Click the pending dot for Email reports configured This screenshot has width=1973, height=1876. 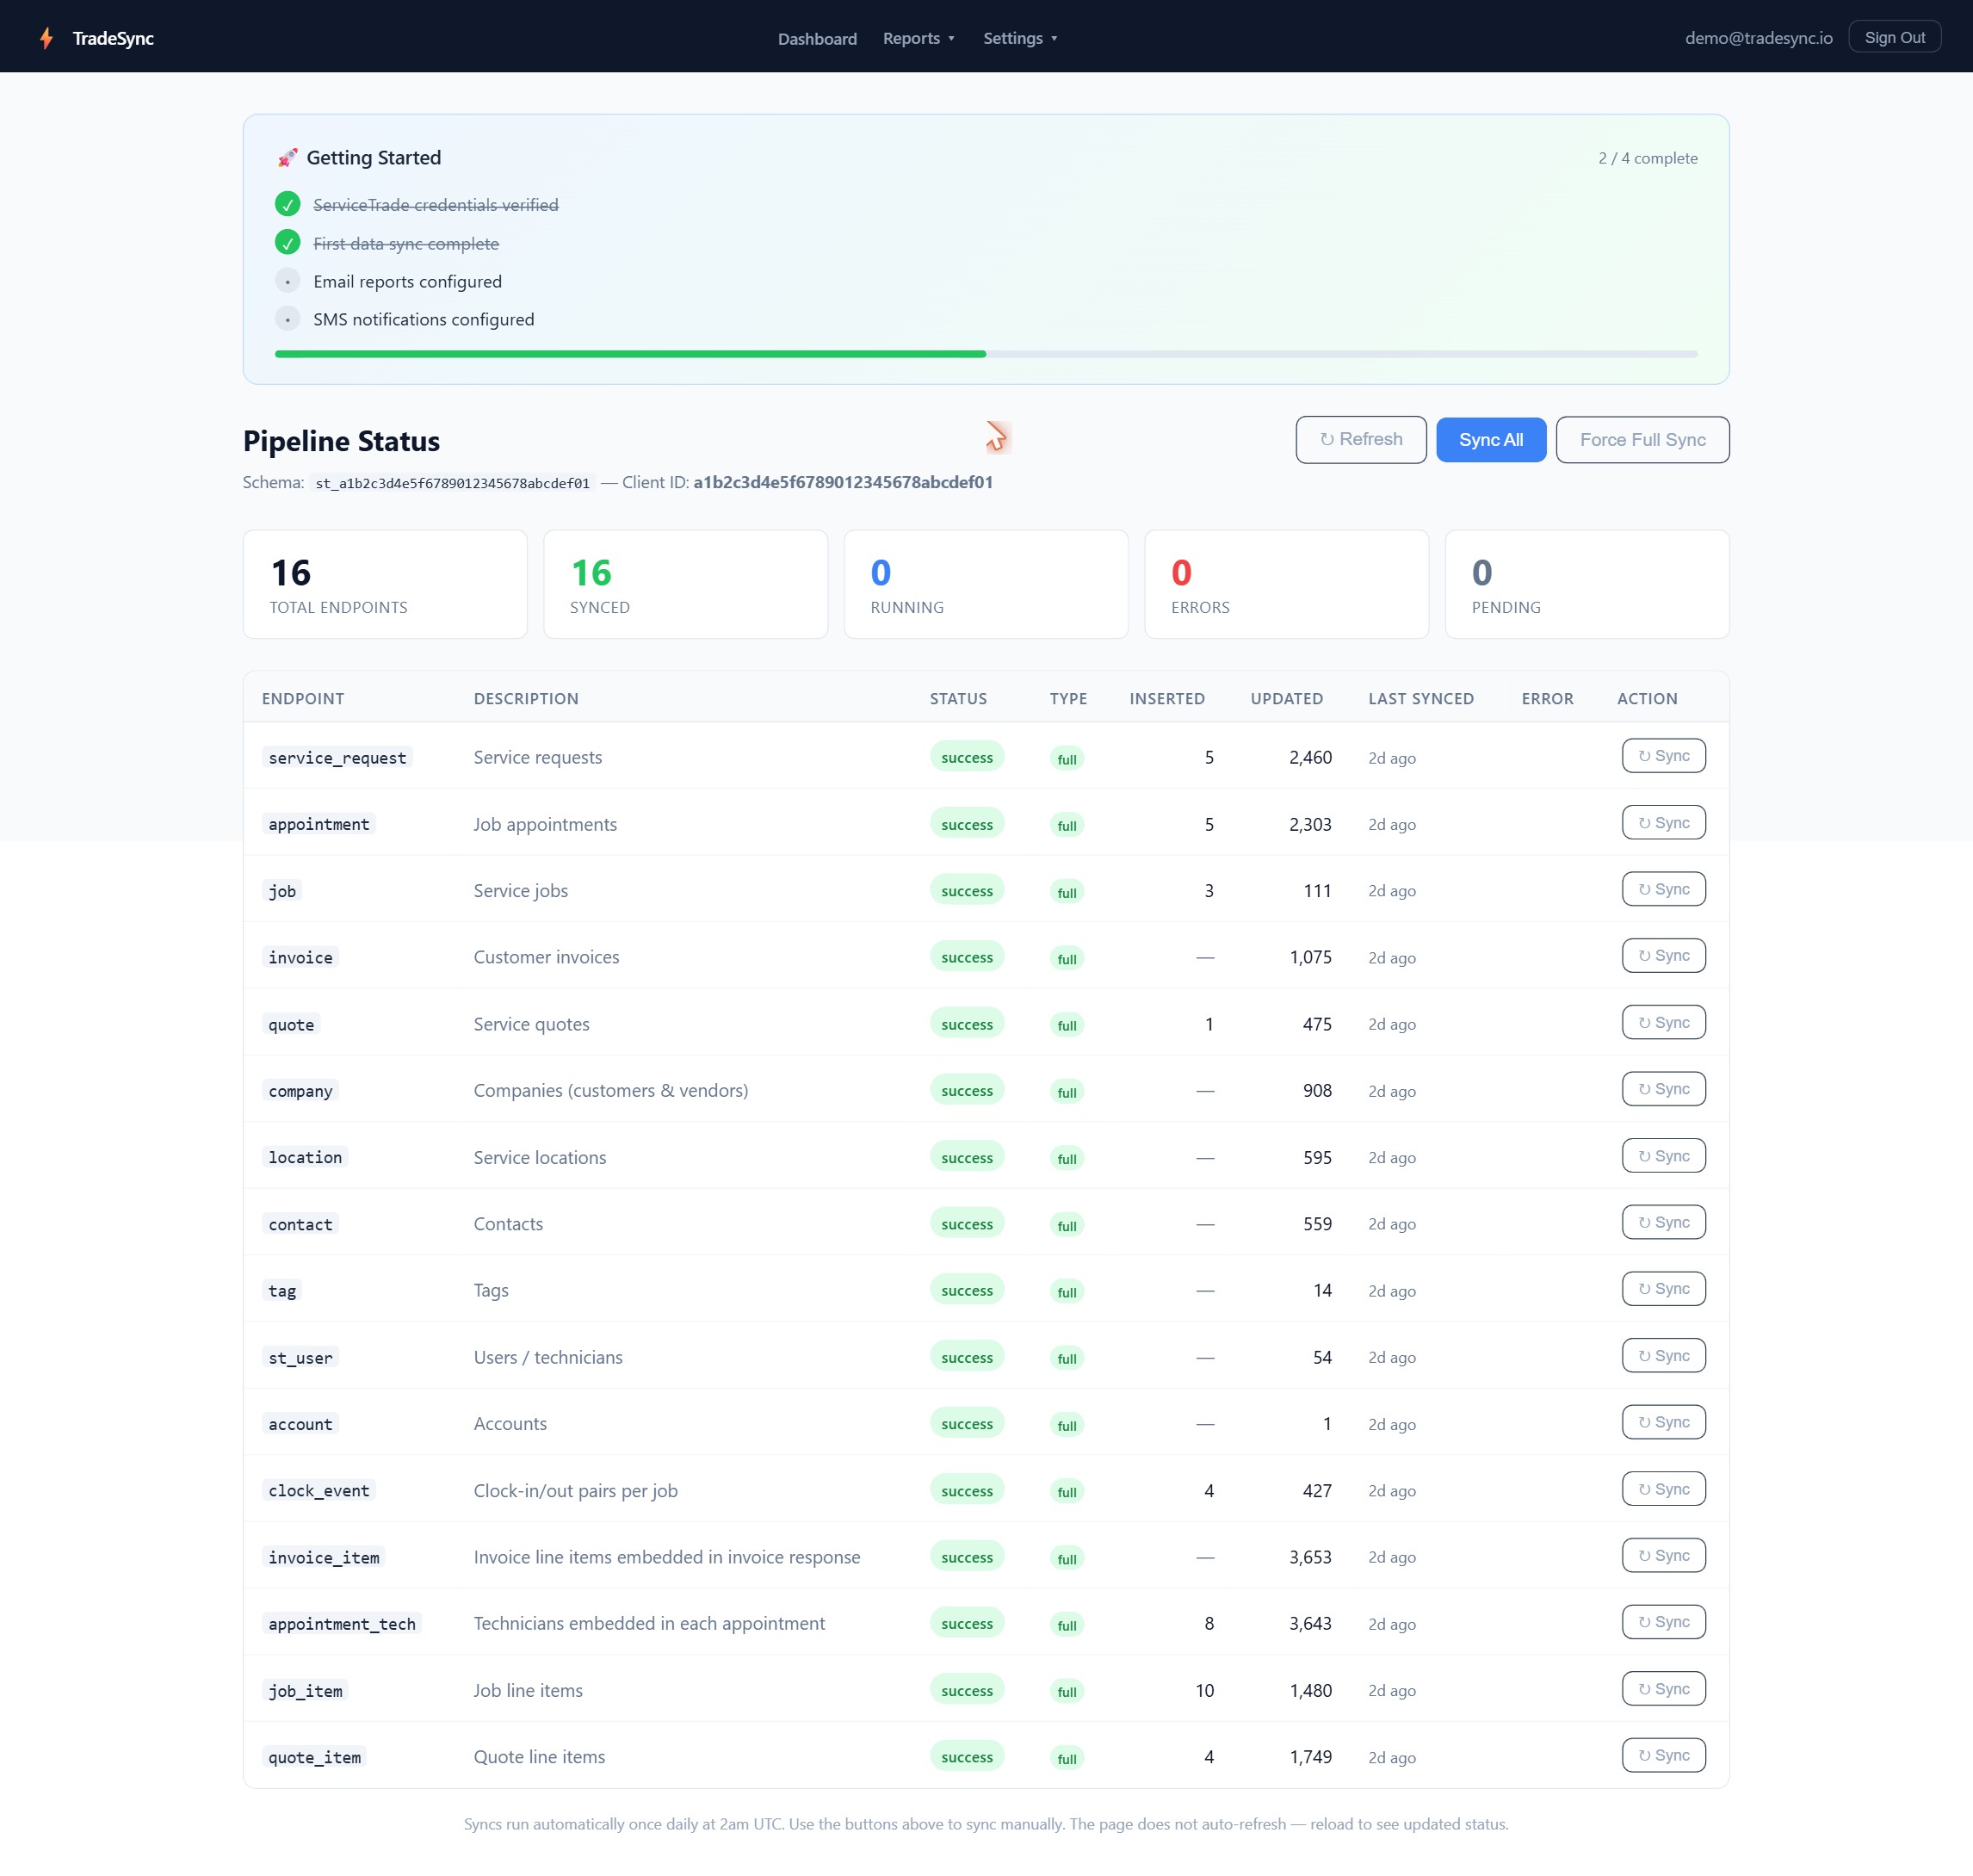(287, 281)
